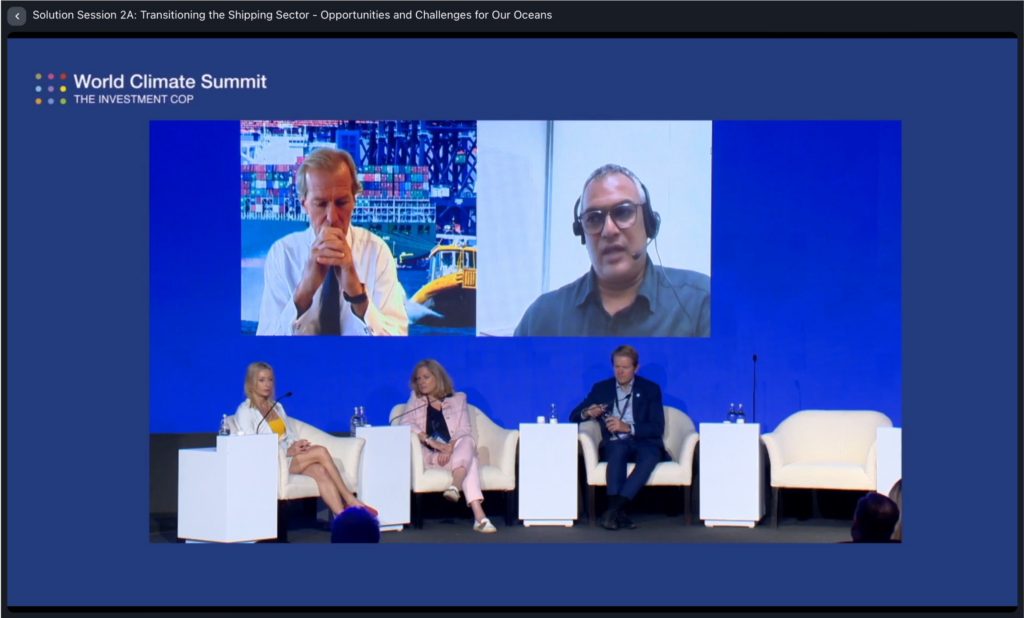This screenshot has height=618, width=1024.
Task: Click the audience member's head at bottom right
Action: (x=875, y=518)
